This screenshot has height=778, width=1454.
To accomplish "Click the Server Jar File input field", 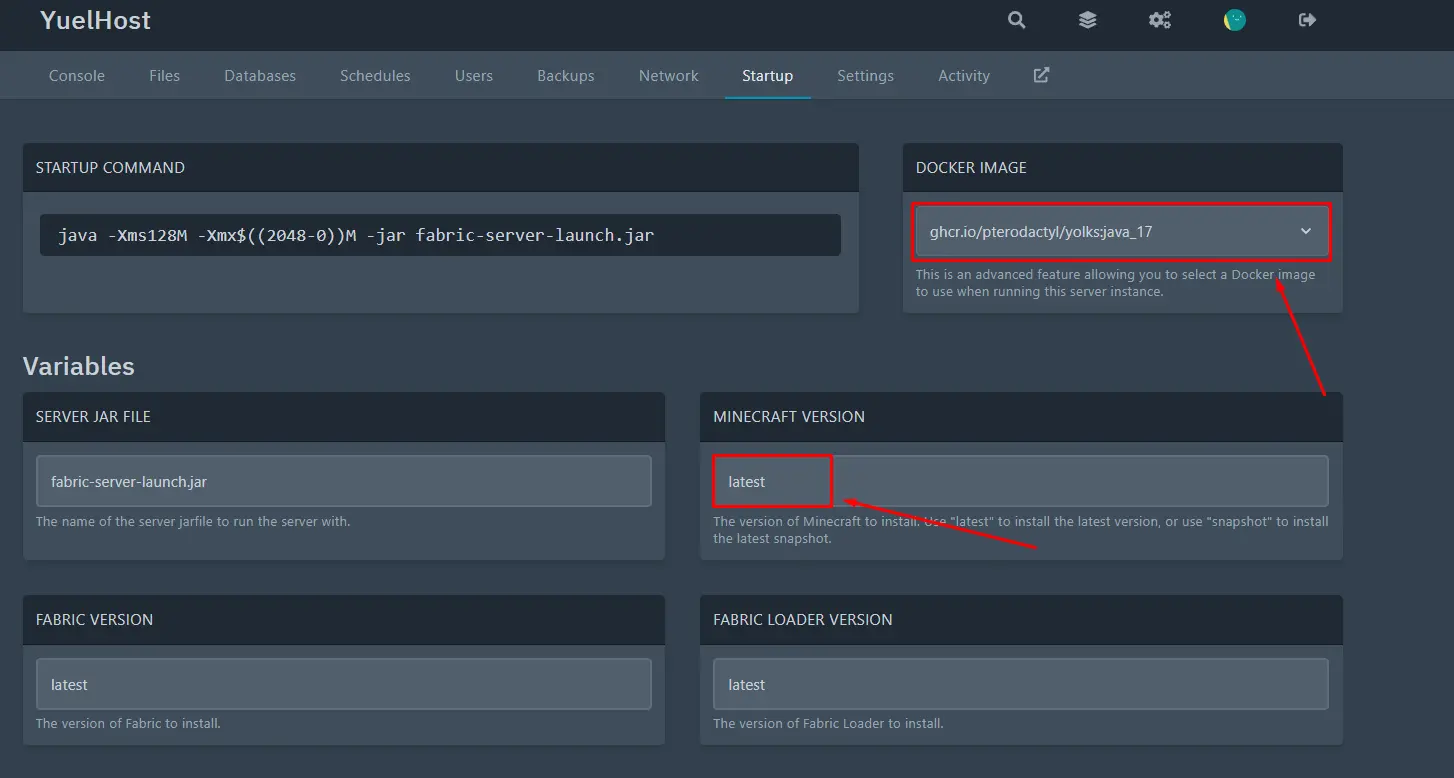I will (x=343, y=481).
